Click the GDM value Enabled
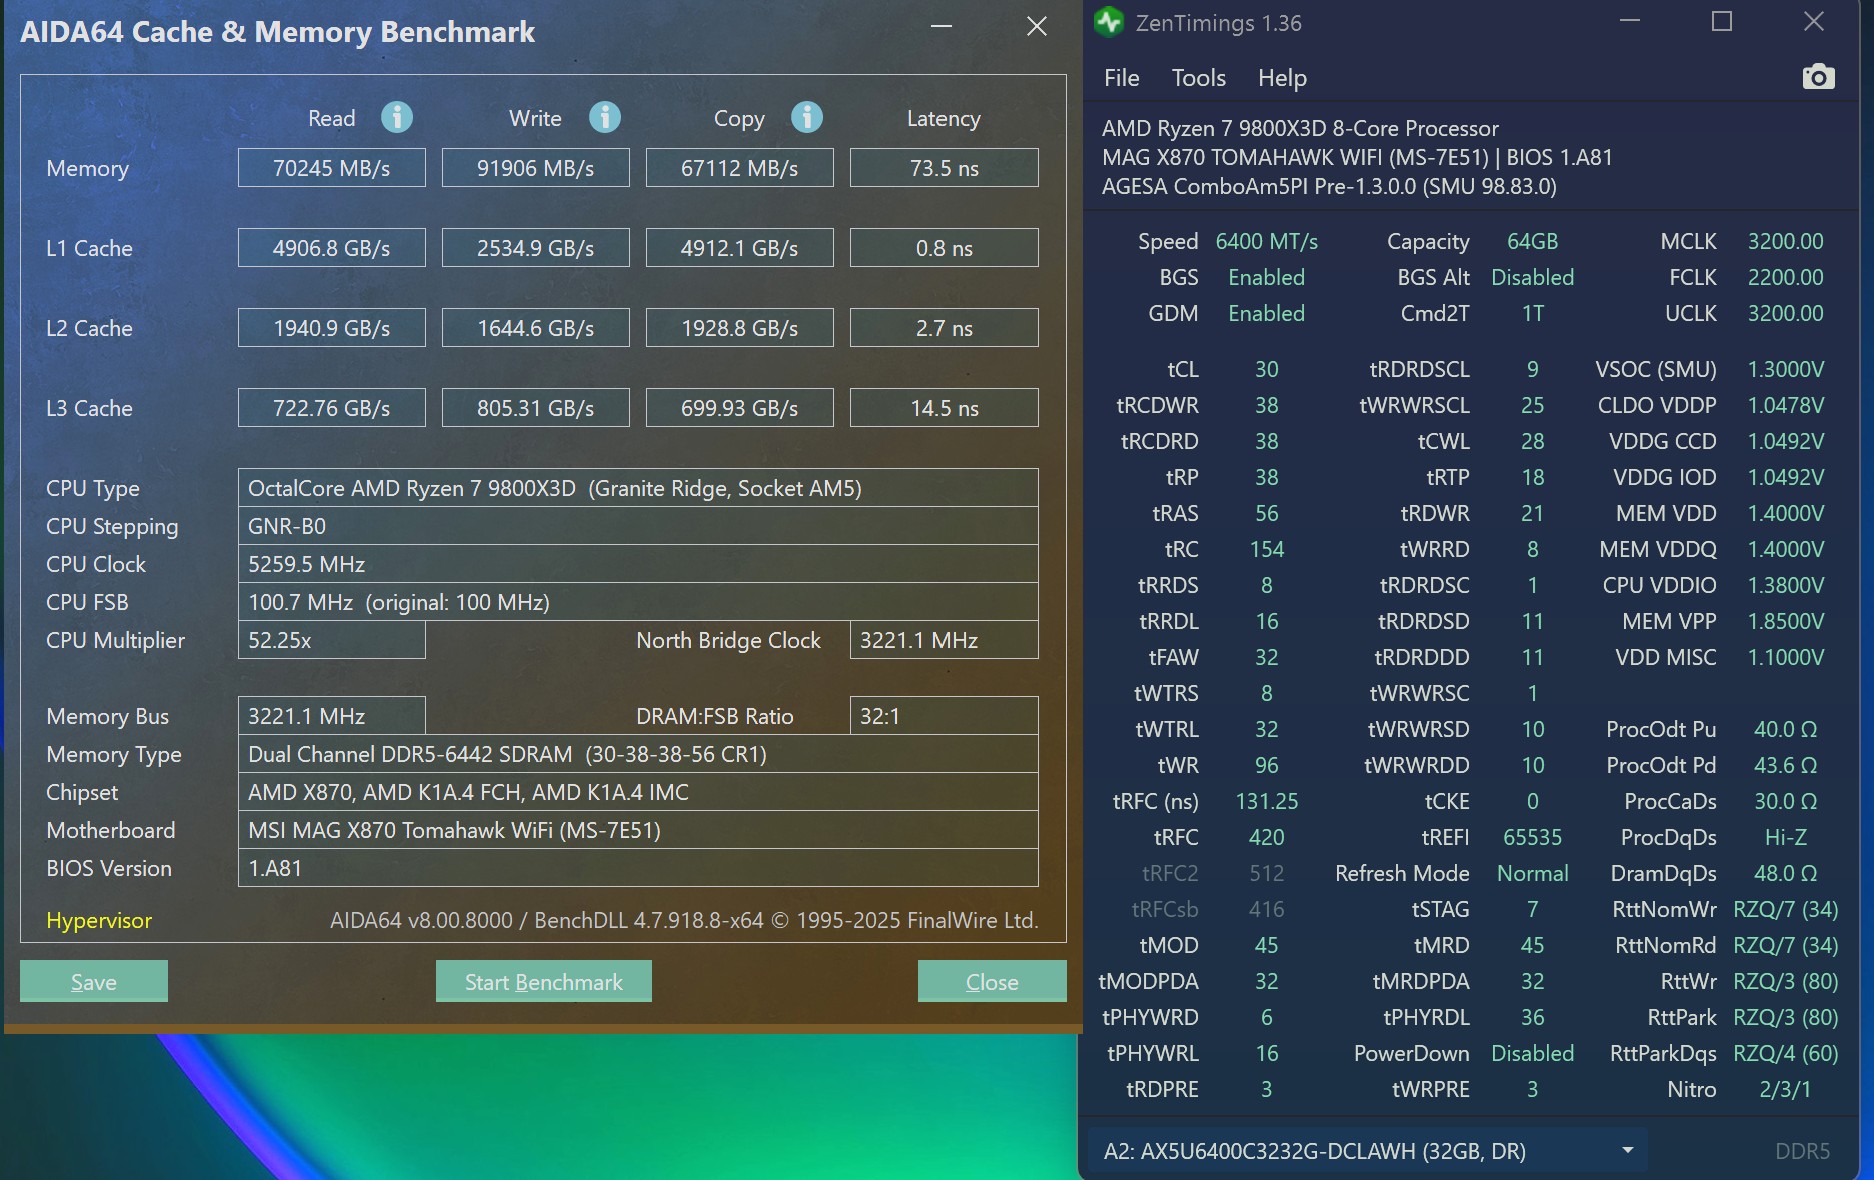This screenshot has width=1874, height=1180. [x=1266, y=313]
